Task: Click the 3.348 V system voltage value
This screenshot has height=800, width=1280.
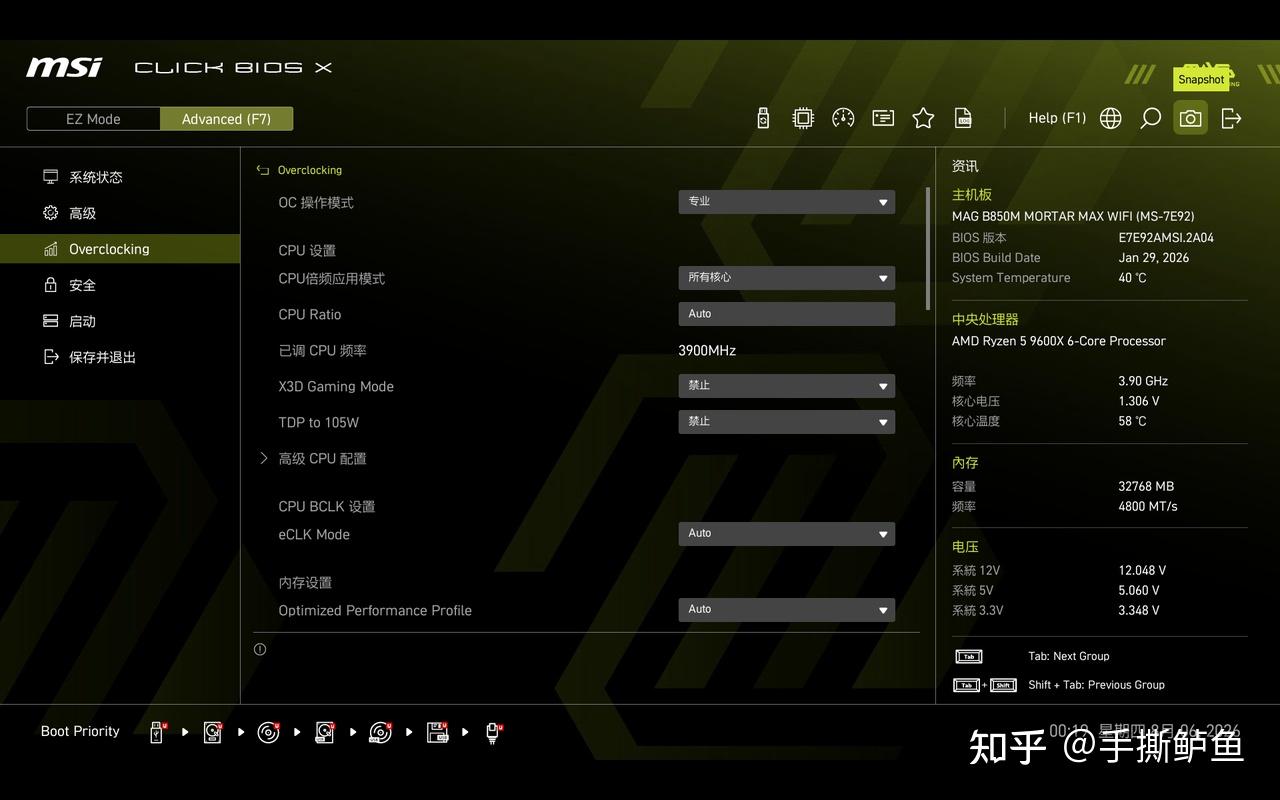Action: (1139, 611)
